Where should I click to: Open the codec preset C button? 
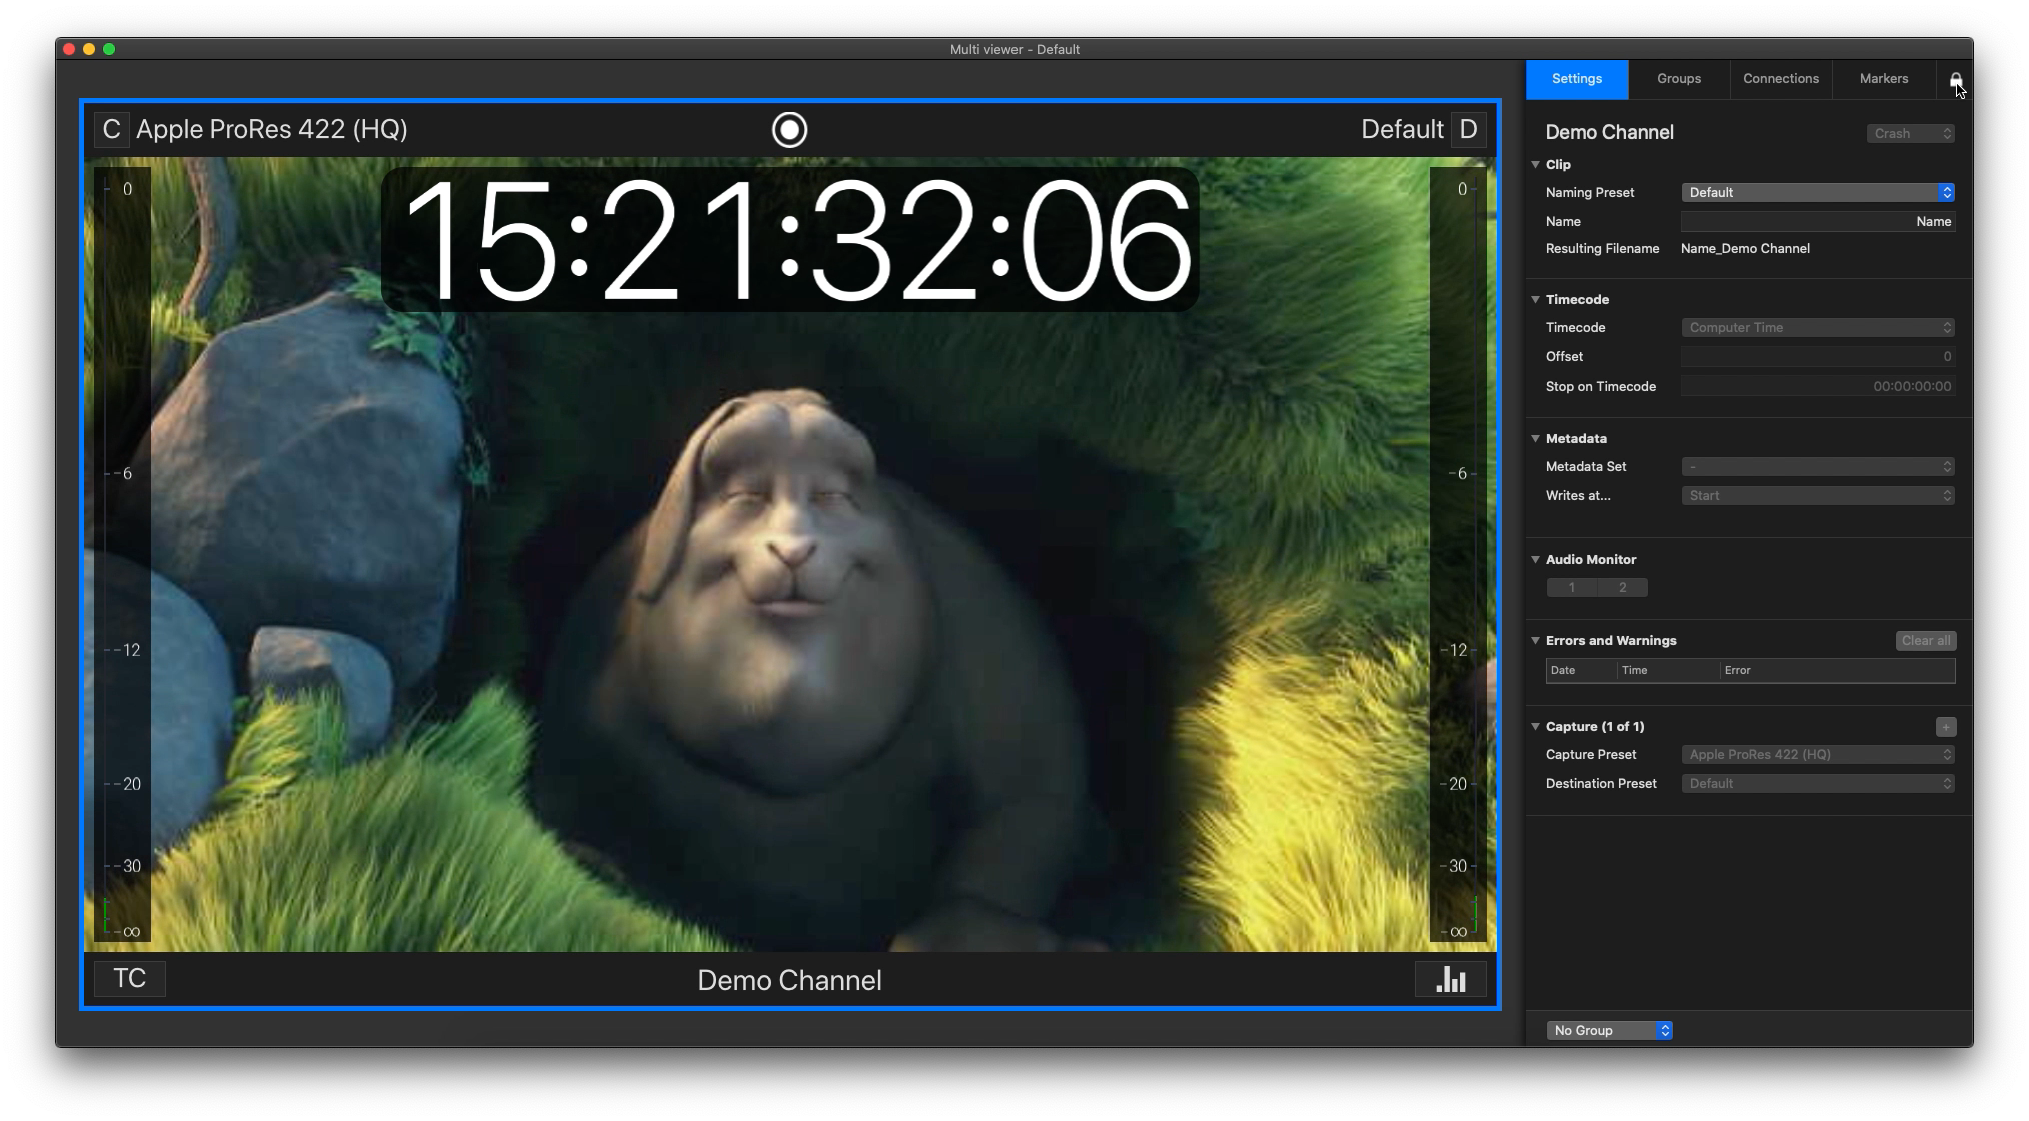[x=111, y=130]
